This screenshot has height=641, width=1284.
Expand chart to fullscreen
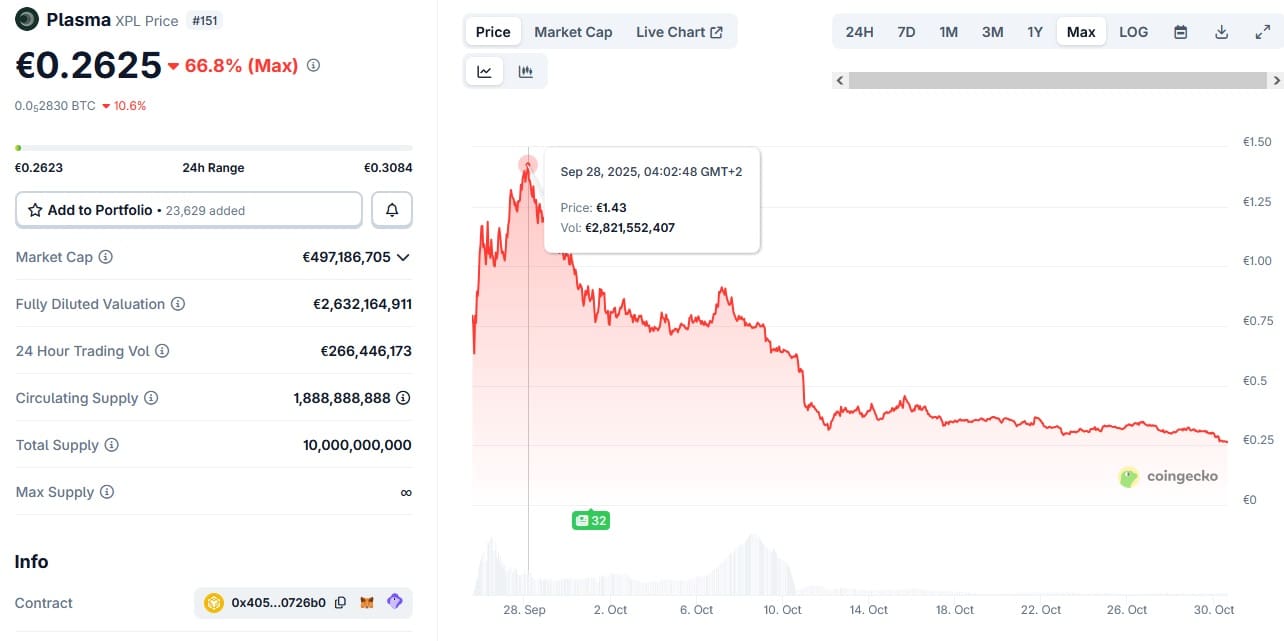[1262, 32]
